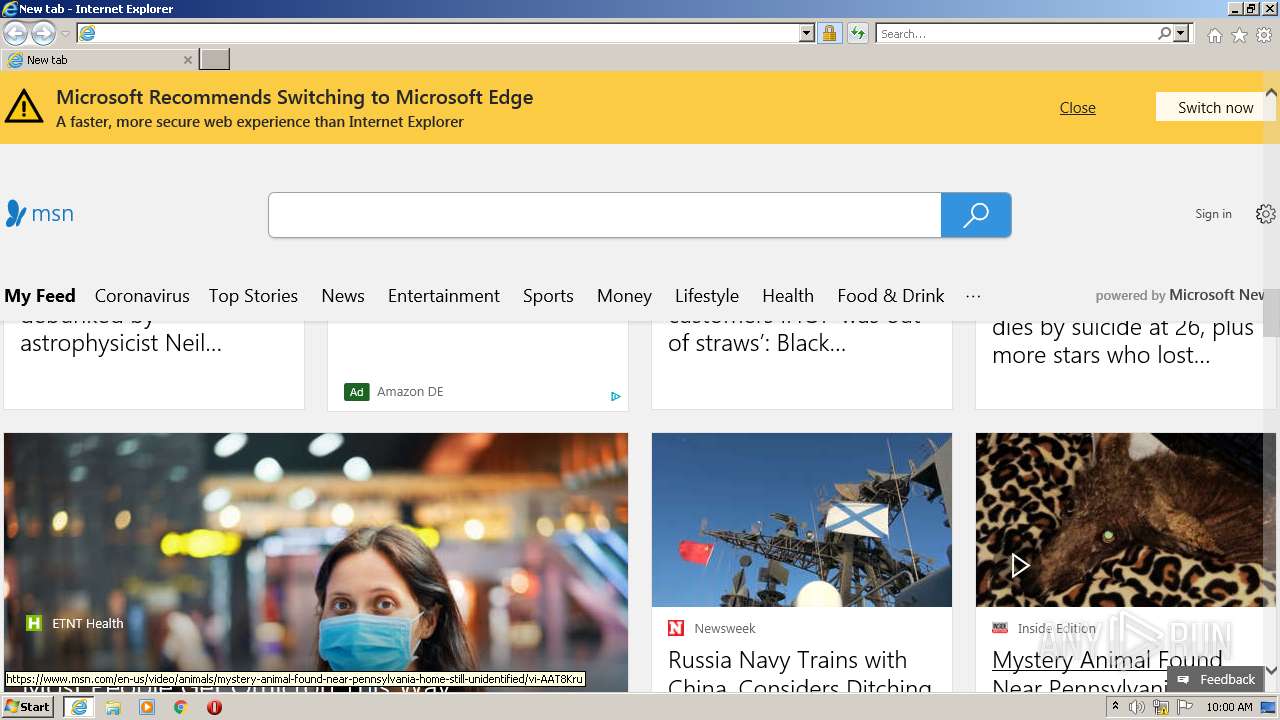1280x720 pixels.
Task: Open the Top Stories section
Action: click(x=253, y=296)
